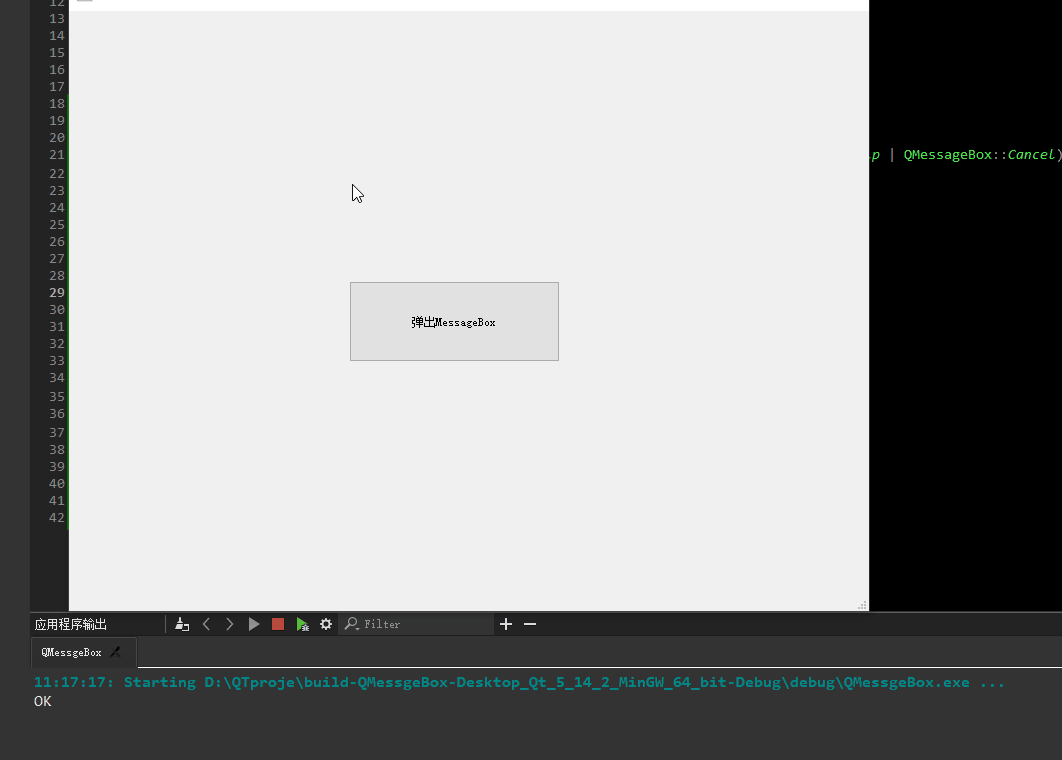Clear the application output with broom icon
1062x760 pixels.
tap(182, 624)
